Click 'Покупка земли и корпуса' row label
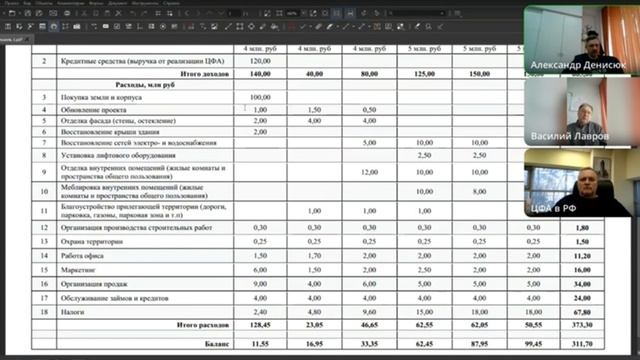 (101, 98)
